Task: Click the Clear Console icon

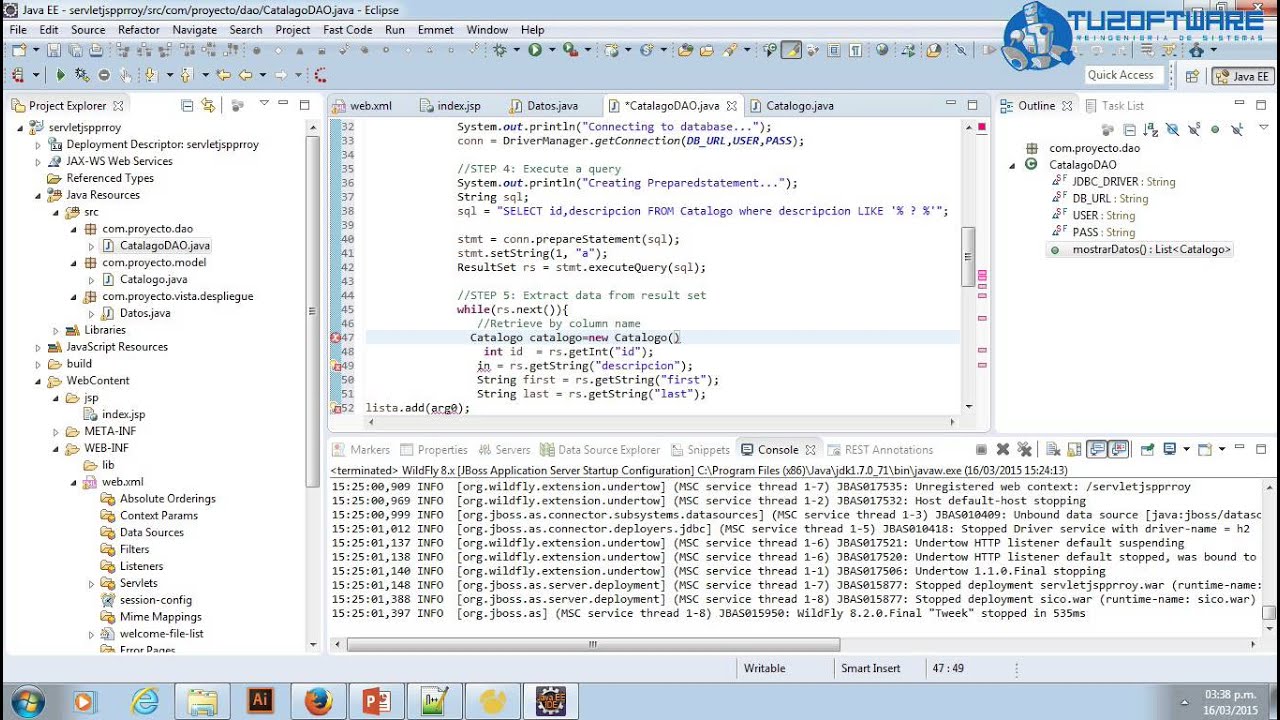Action: click(x=1053, y=450)
